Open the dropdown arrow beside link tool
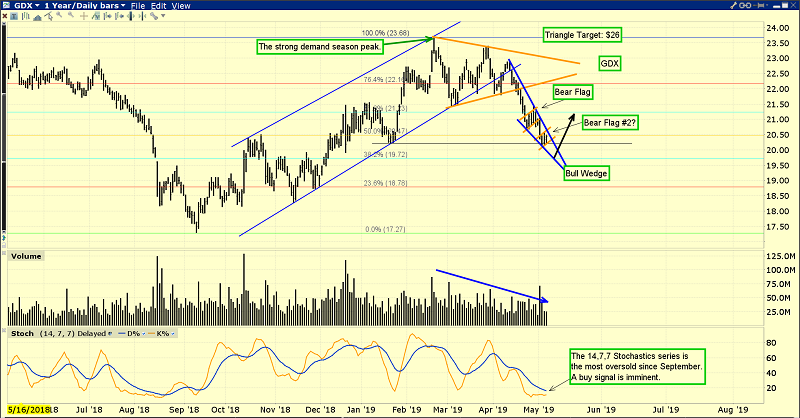The width and height of the screenshot is (800, 418). (x=163, y=16)
